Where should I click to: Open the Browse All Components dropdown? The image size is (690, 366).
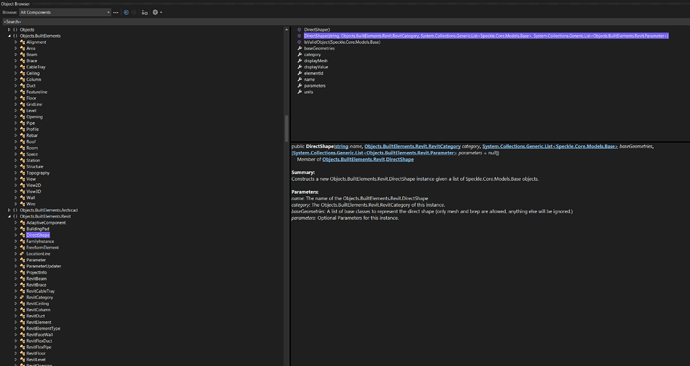pyautogui.click(x=65, y=12)
